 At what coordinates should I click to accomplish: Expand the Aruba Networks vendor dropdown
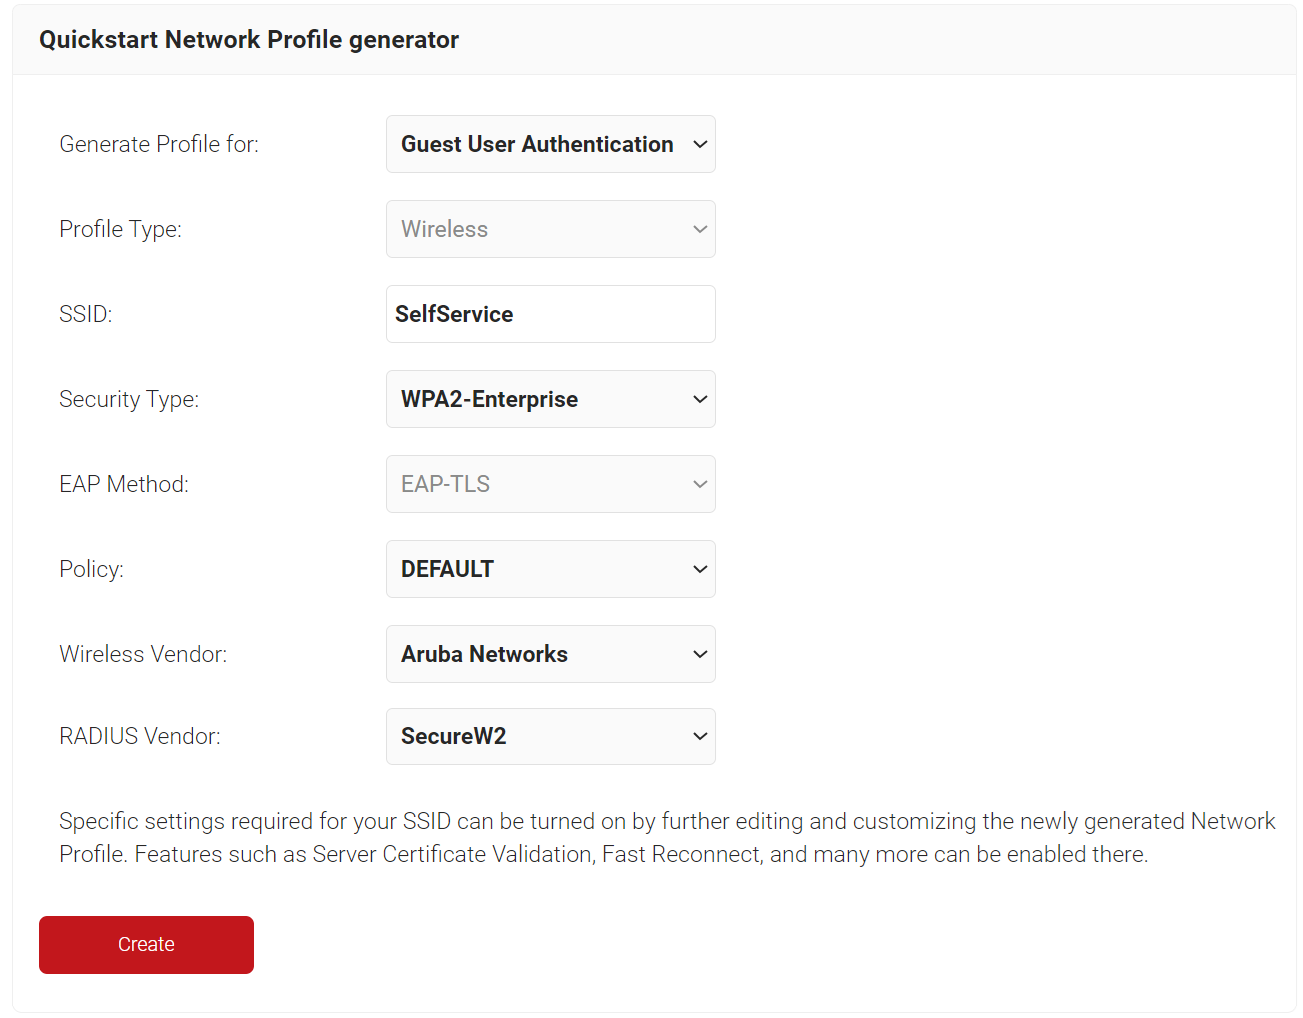click(550, 654)
